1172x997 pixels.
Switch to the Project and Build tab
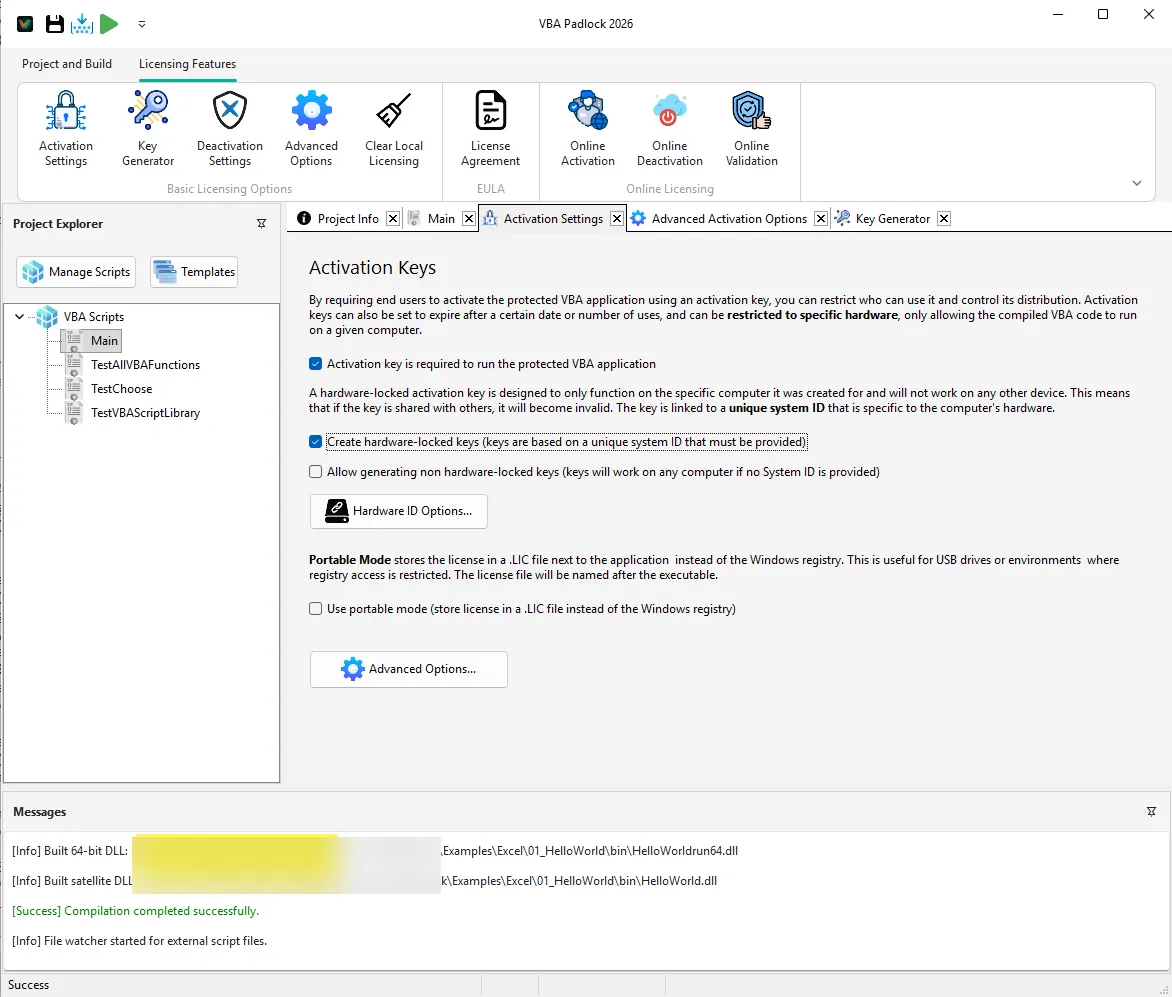point(66,63)
